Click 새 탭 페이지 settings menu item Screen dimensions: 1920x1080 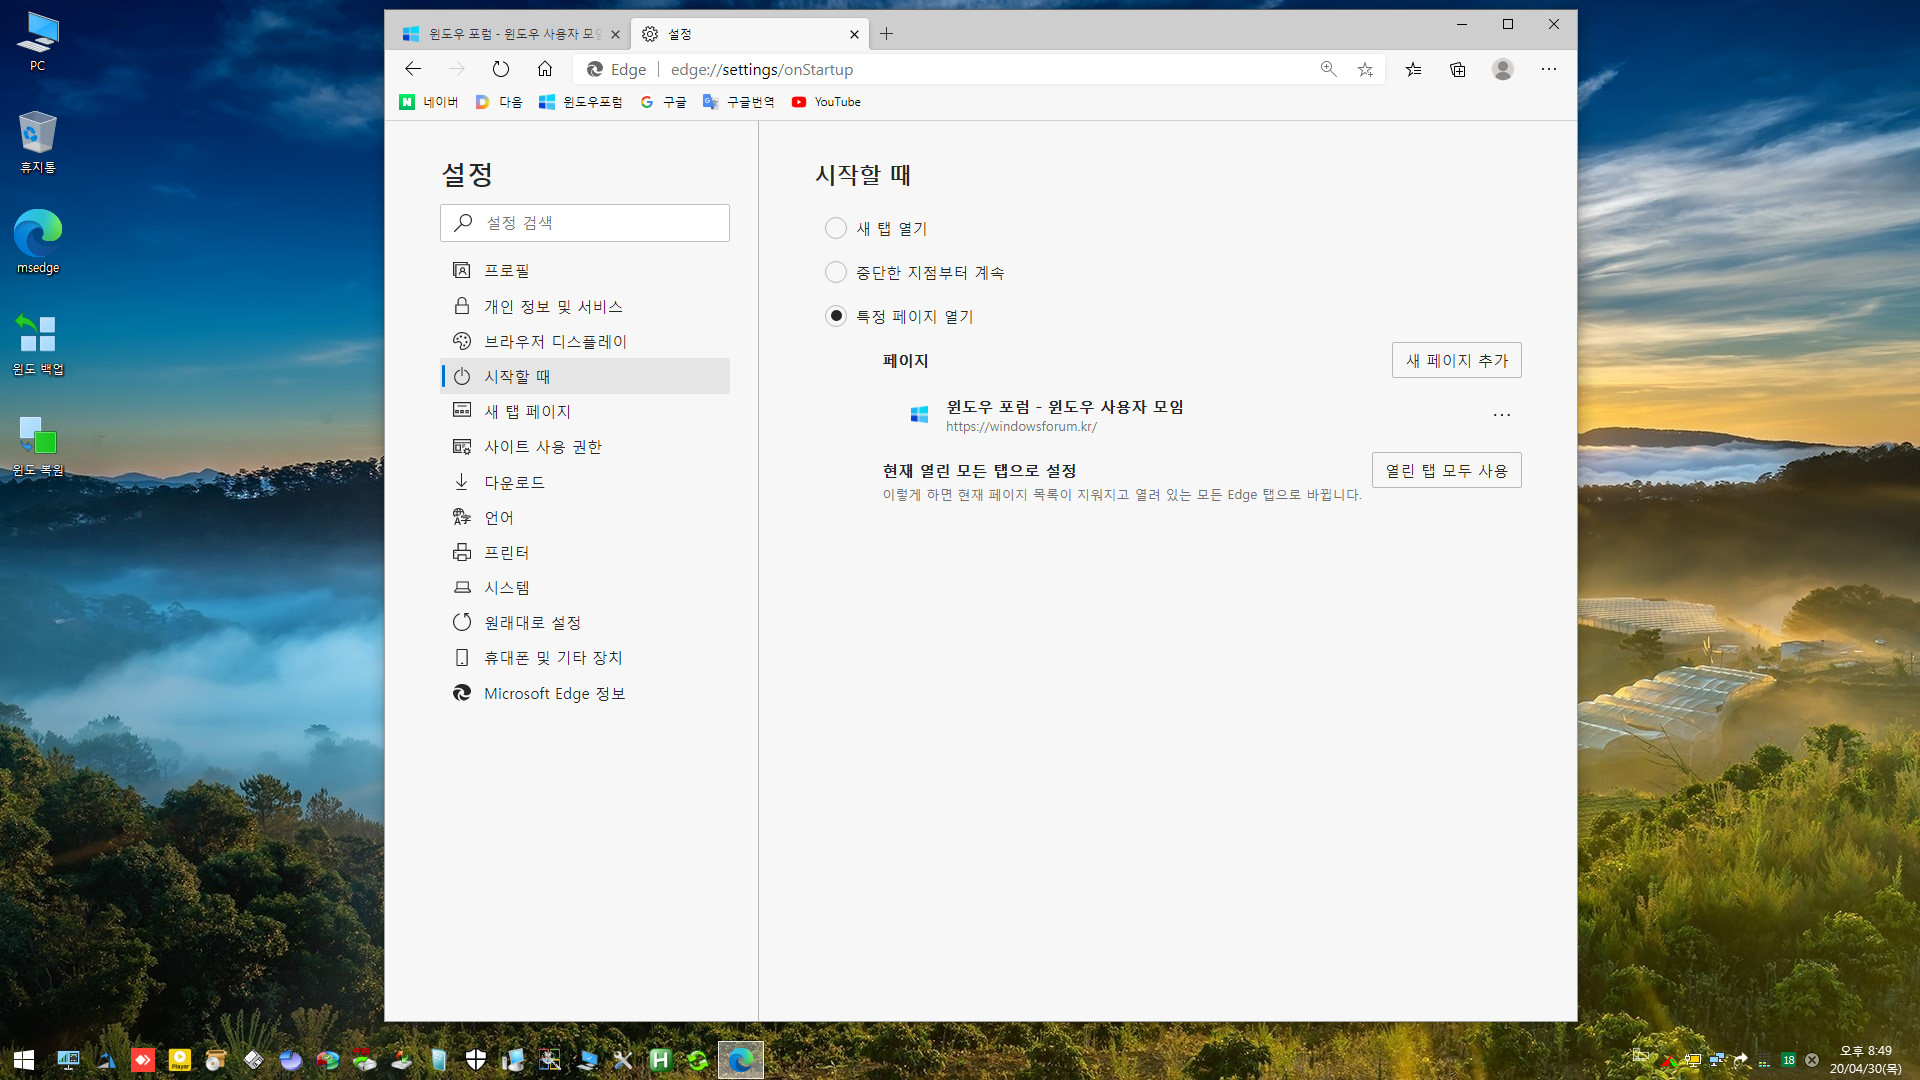point(527,410)
